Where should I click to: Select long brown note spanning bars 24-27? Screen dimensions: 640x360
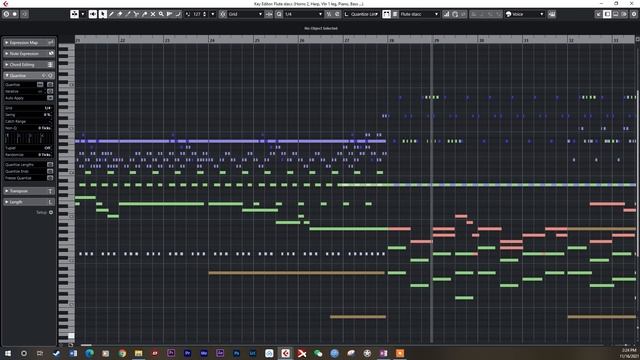point(297,273)
